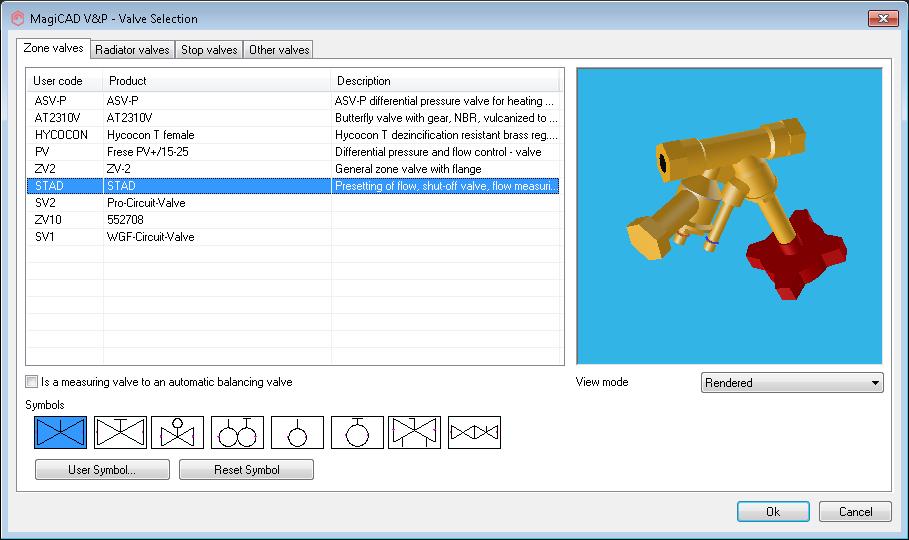Enable measuring valve to automatic balancing valve

pos(31,382)
